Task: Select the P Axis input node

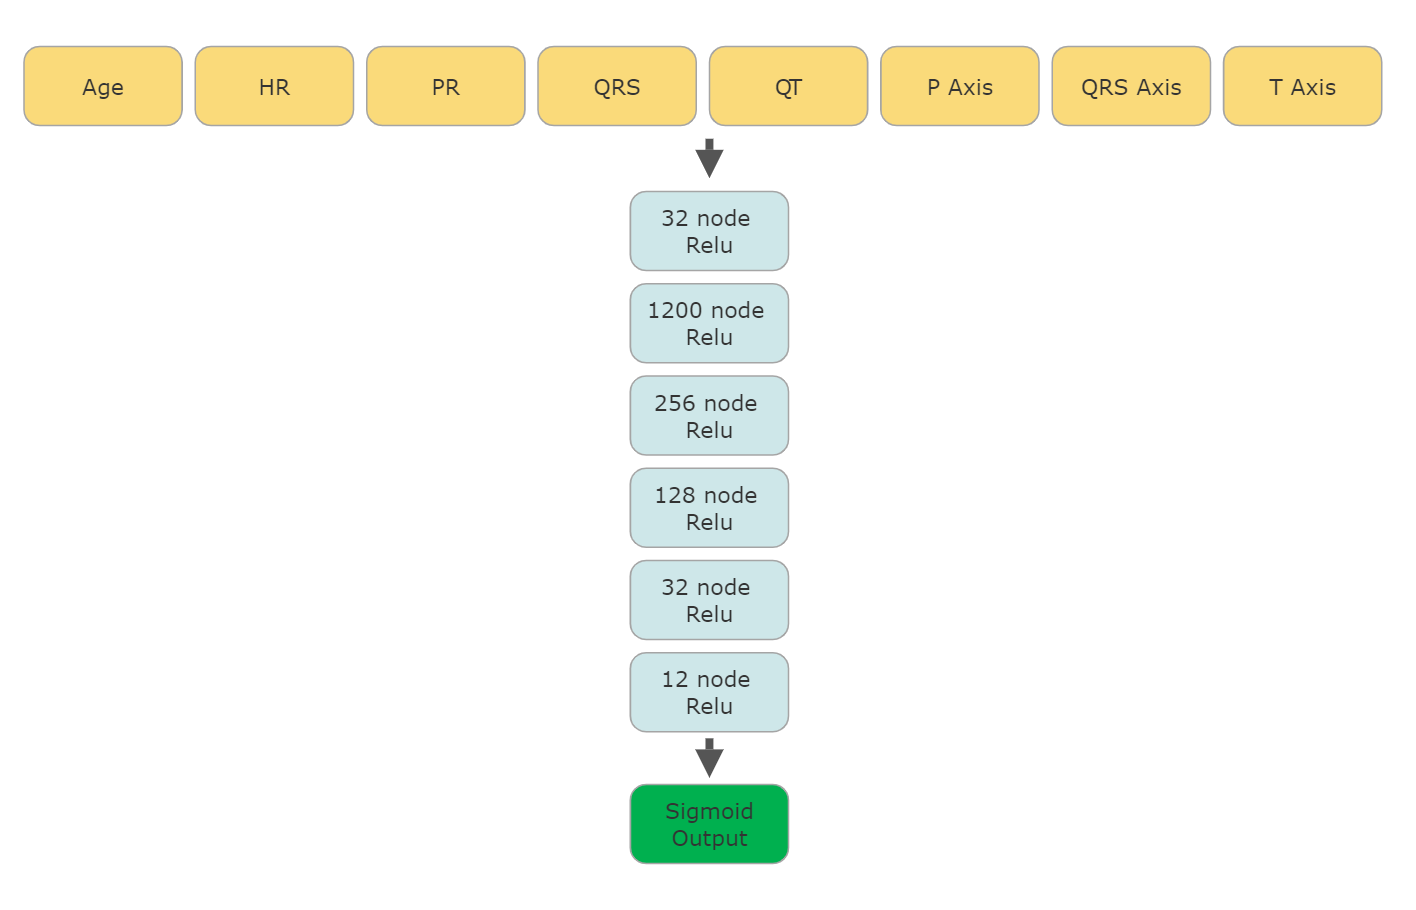Action: click(x=959, y=86)
